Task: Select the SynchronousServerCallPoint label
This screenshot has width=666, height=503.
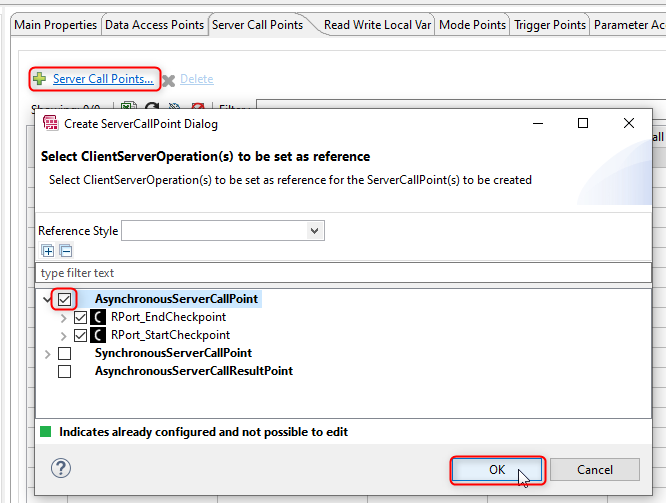Action: click(x=173, y=353)
